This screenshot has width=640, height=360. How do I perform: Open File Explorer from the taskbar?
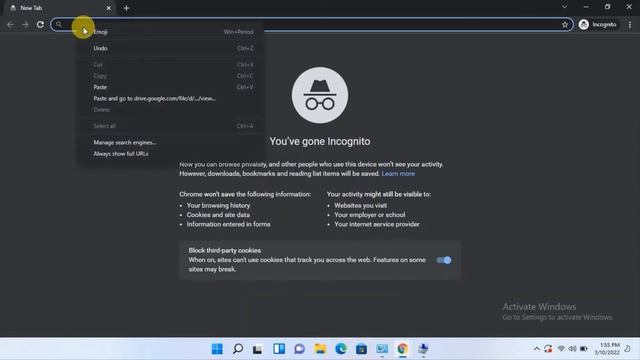(x=320, y=349)
